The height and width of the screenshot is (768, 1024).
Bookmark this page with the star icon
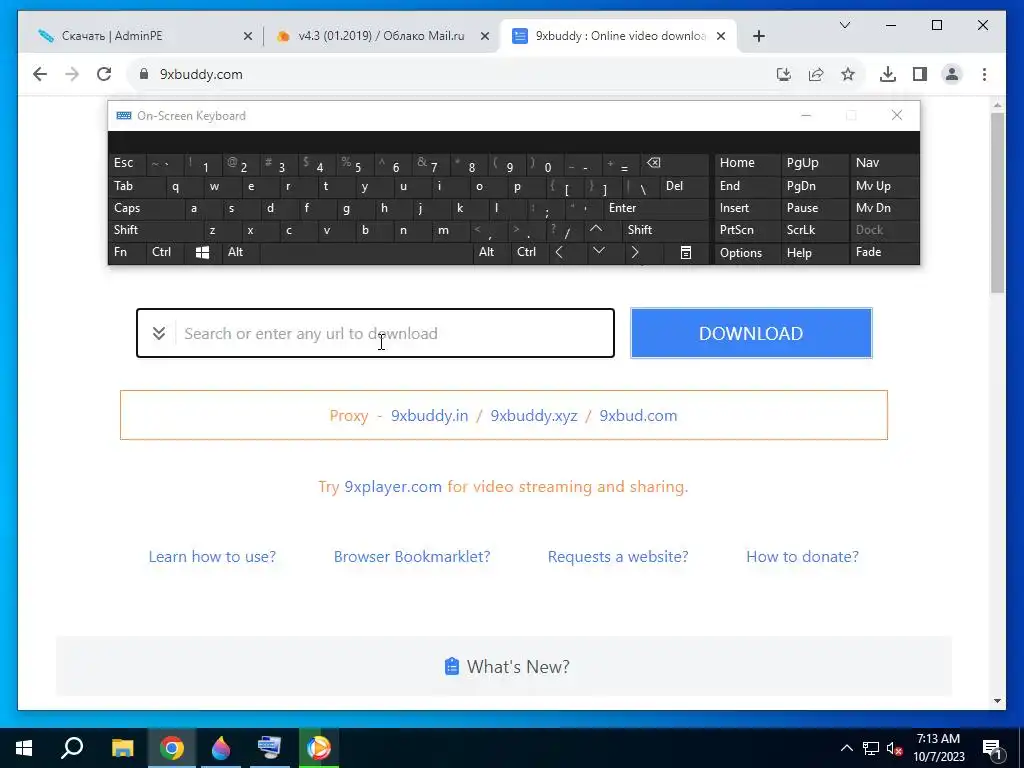848,74
